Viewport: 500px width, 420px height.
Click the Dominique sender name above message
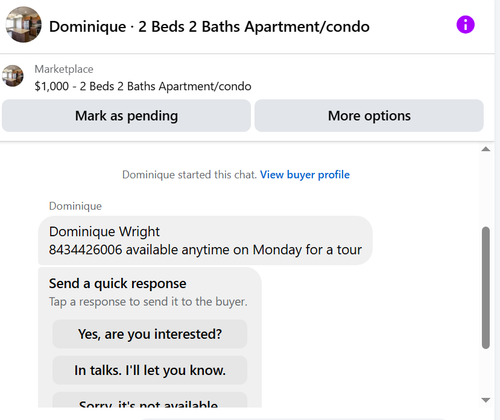coord(75,206)
